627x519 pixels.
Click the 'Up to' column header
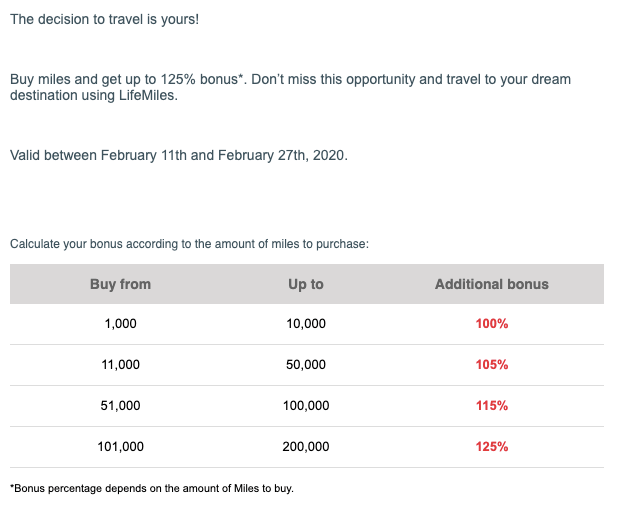[x=305, y=284]
